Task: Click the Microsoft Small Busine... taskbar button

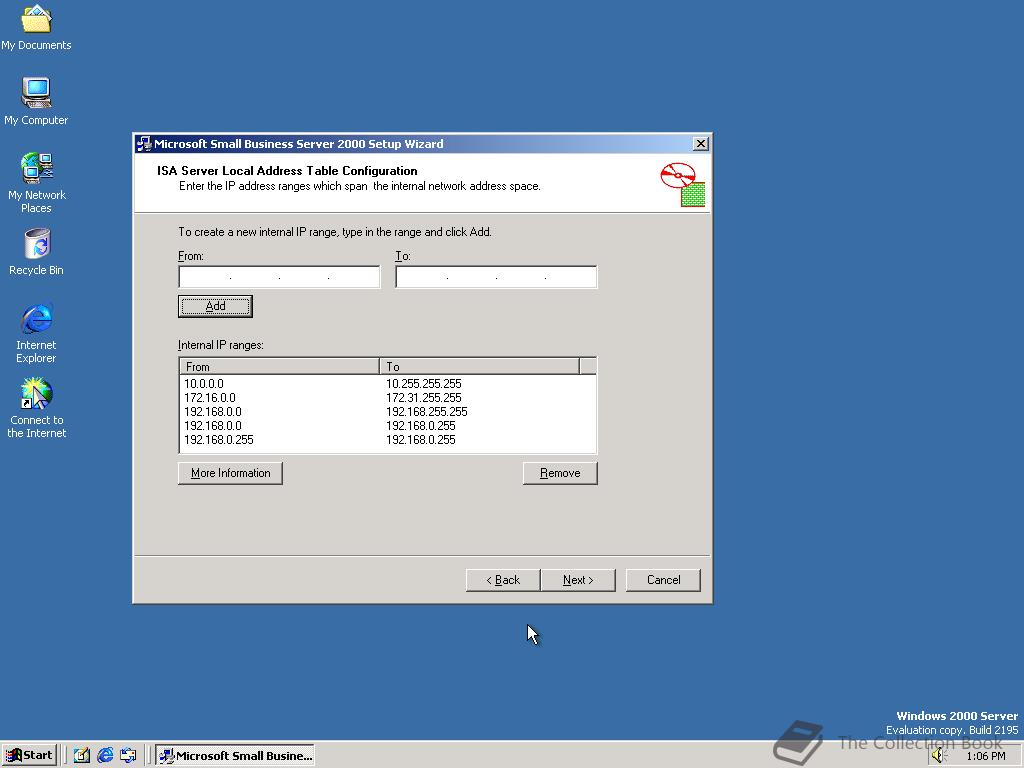Action: click(x=235, y=755)
